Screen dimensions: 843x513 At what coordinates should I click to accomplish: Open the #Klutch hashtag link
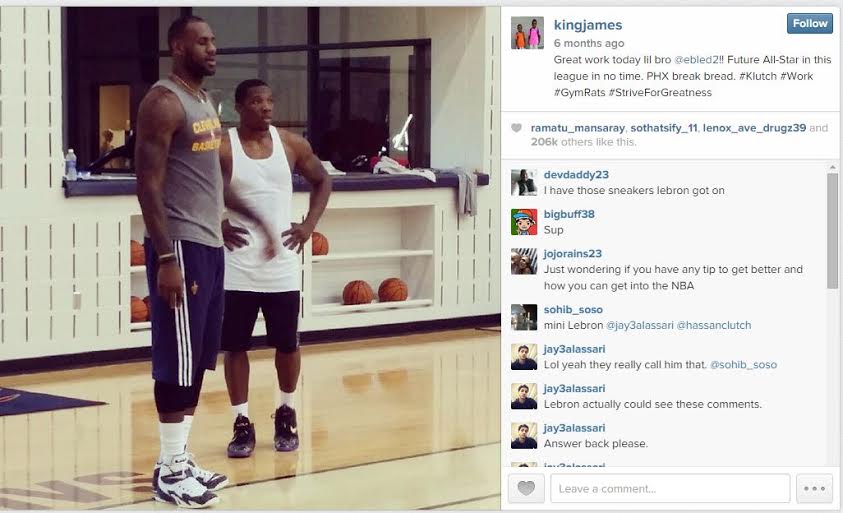[x=758, y=76]
